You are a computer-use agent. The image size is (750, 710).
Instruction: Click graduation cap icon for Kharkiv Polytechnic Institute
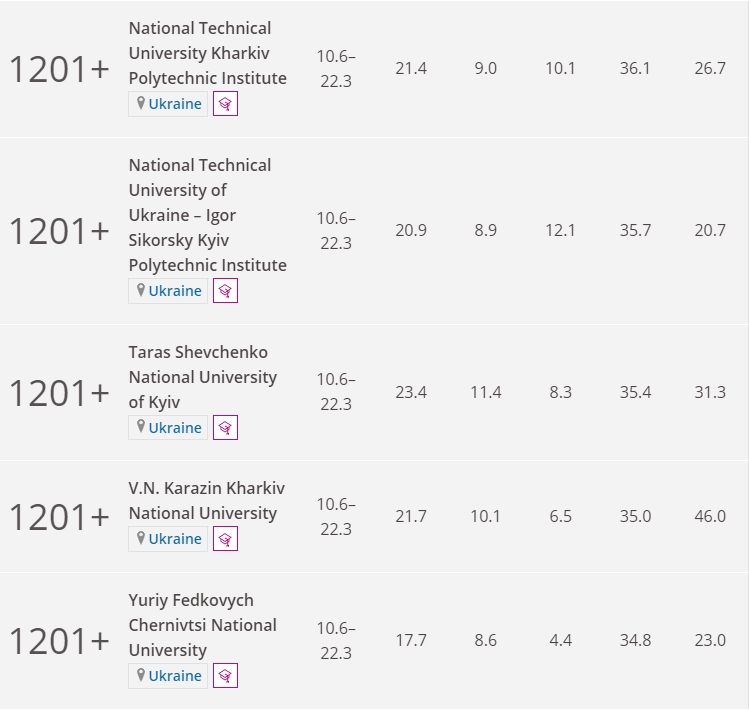(225, 104)
